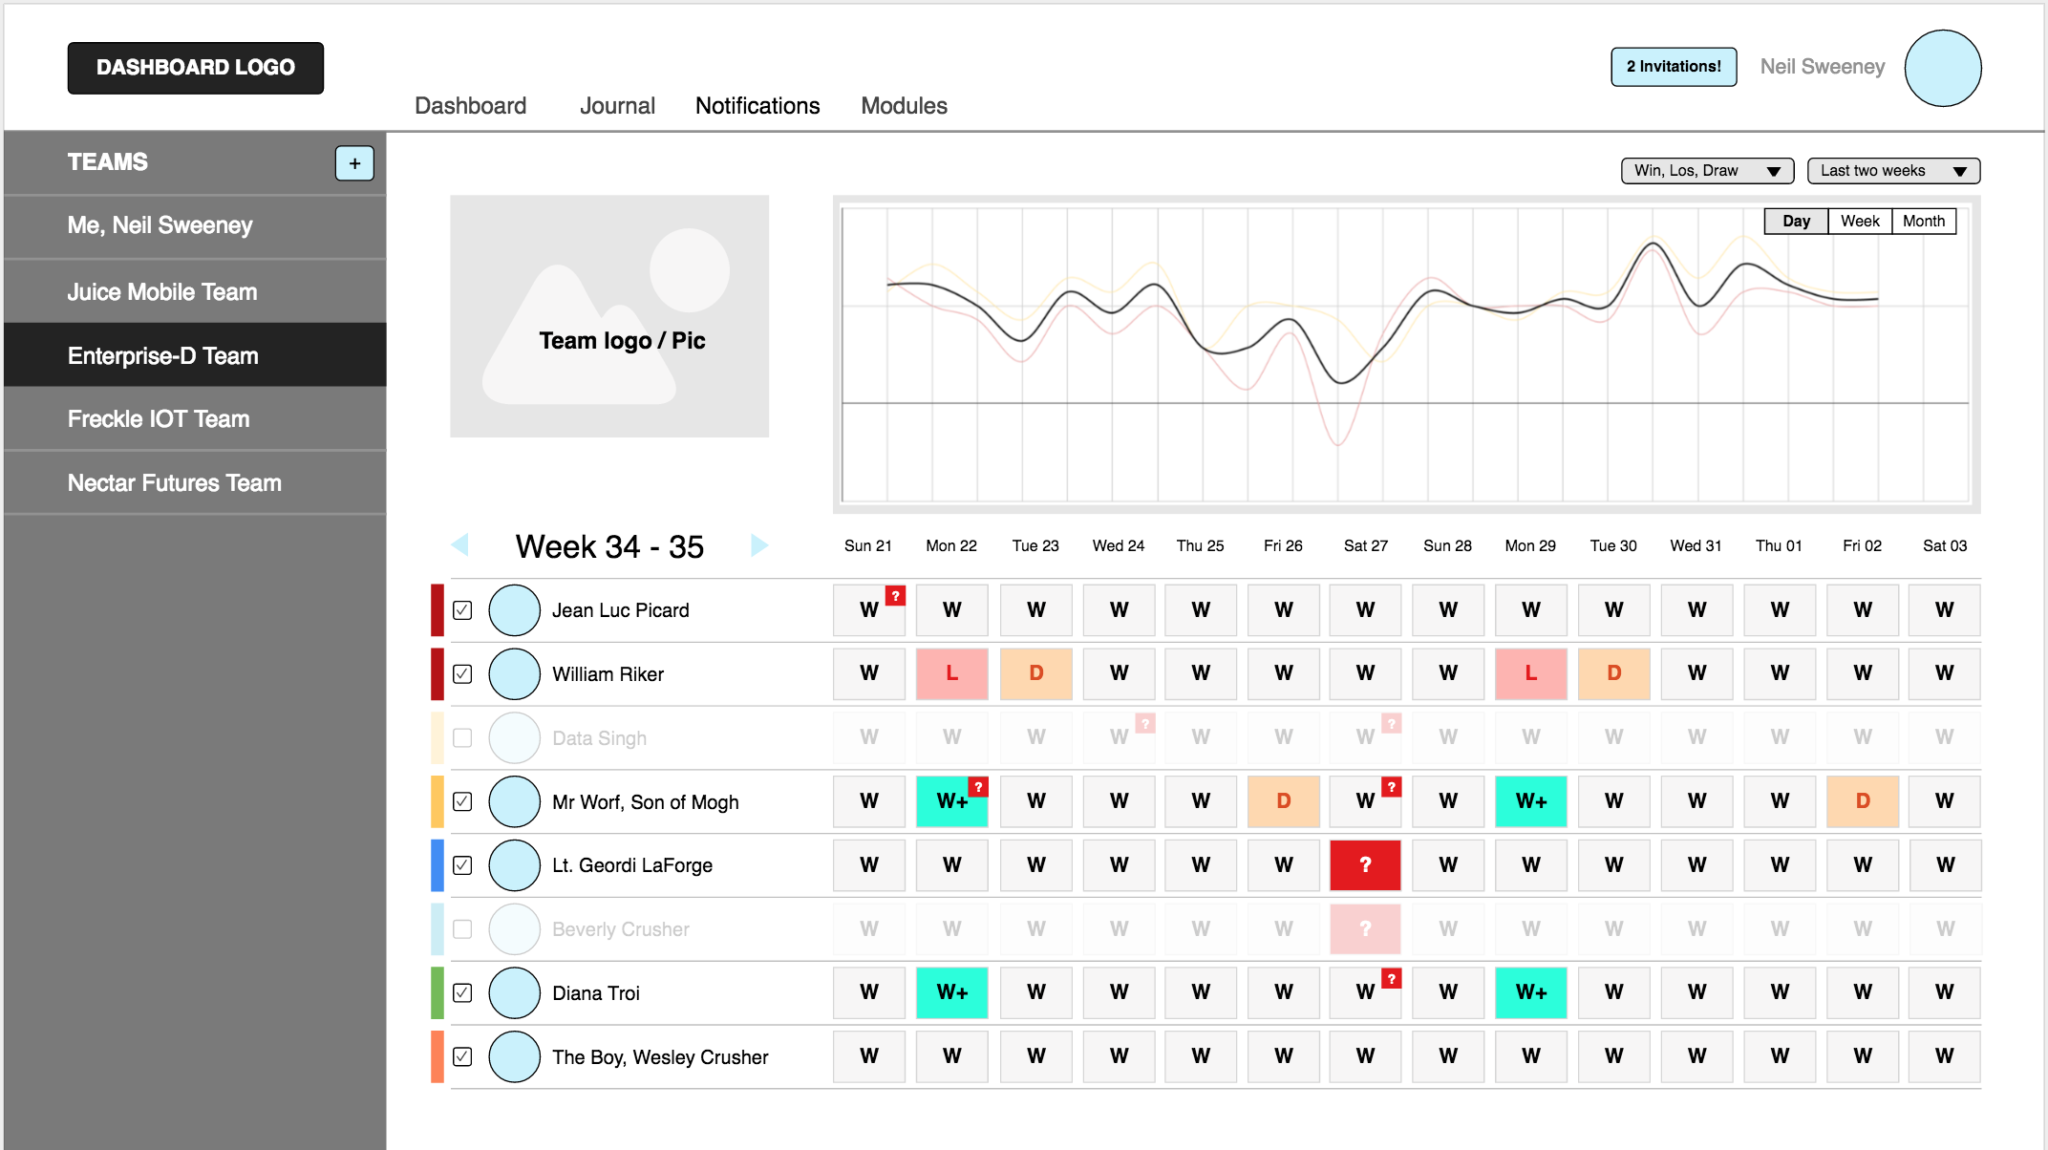Toggle checkbox for William Riker row
2048x1150 pixels.
(x=464, y=673)
